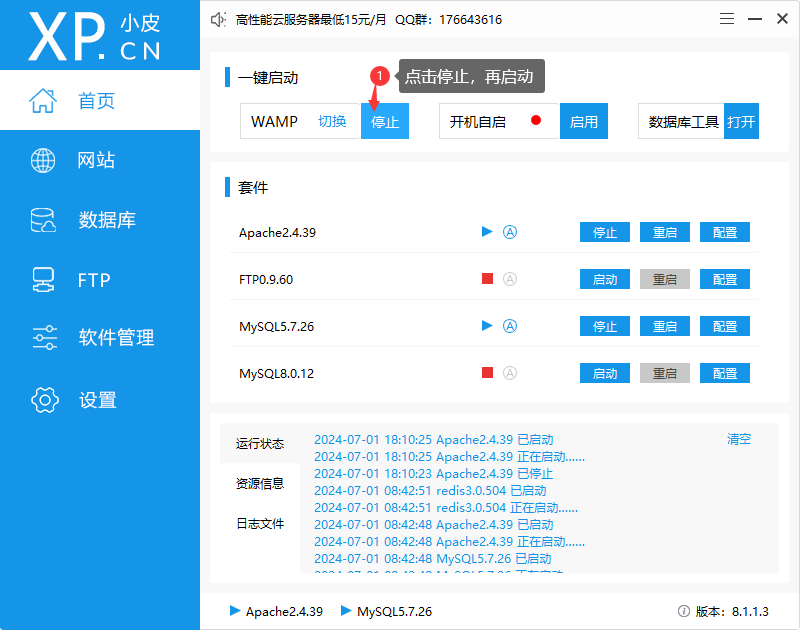Click FTP0.9.60 red stopped icon
Screen dimensions: 800x630
487,279
